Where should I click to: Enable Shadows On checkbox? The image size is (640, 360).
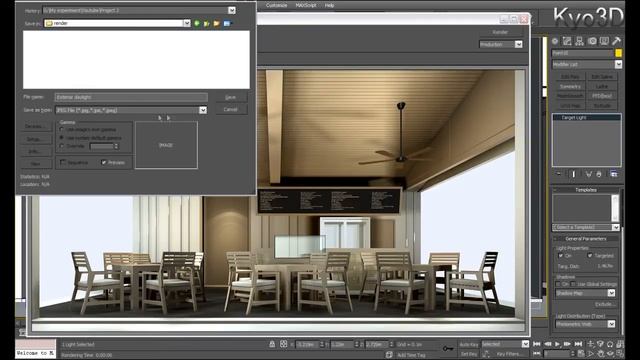(x=558, y=284)
